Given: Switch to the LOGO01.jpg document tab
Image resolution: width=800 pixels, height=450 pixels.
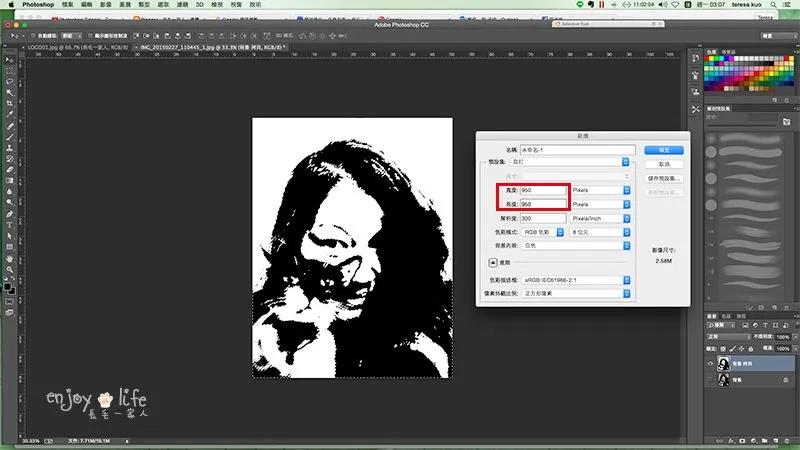Looking at the screenshot, I should 77,47.
